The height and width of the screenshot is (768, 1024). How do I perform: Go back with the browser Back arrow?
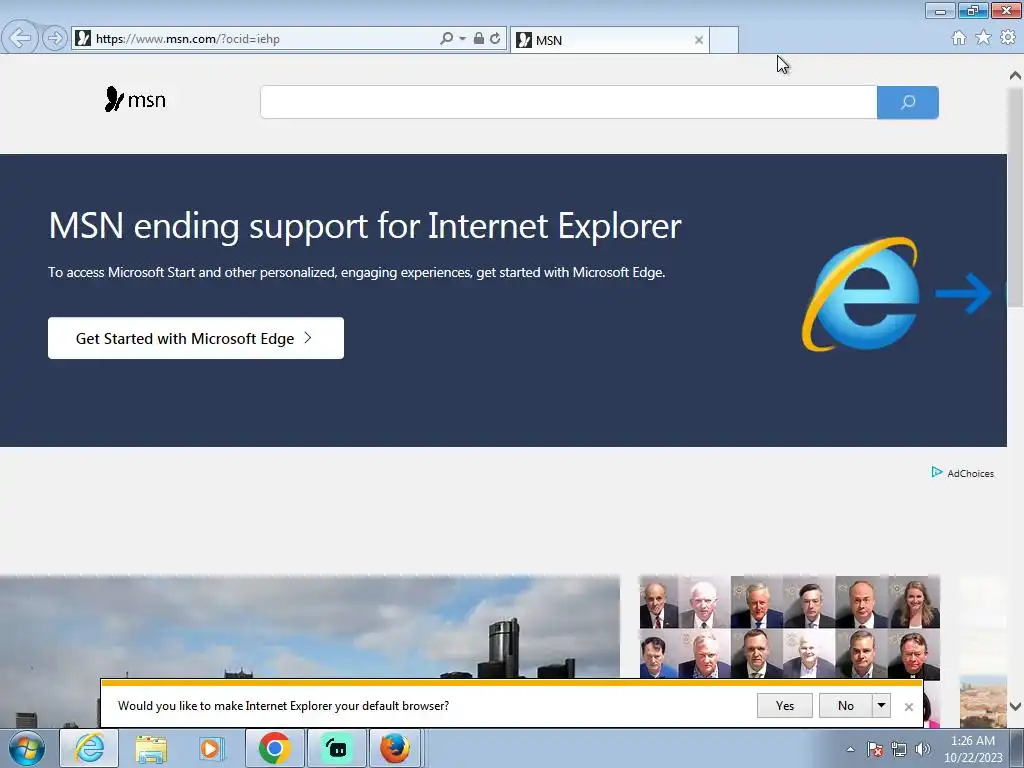[x=20, y=38]
